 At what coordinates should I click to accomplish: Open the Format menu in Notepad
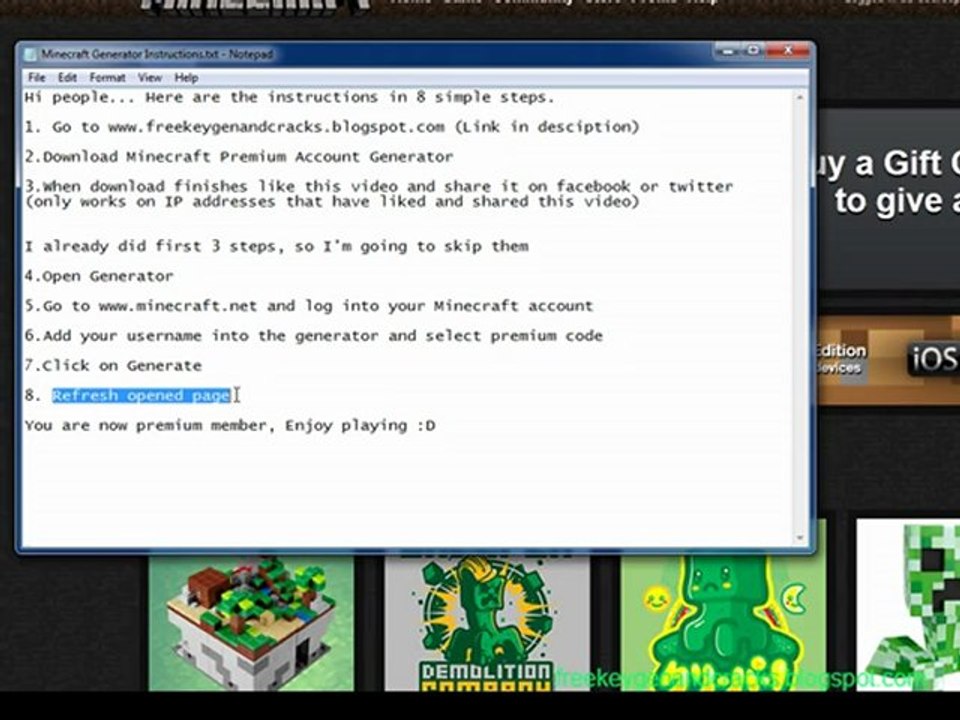tap(107, 78)
